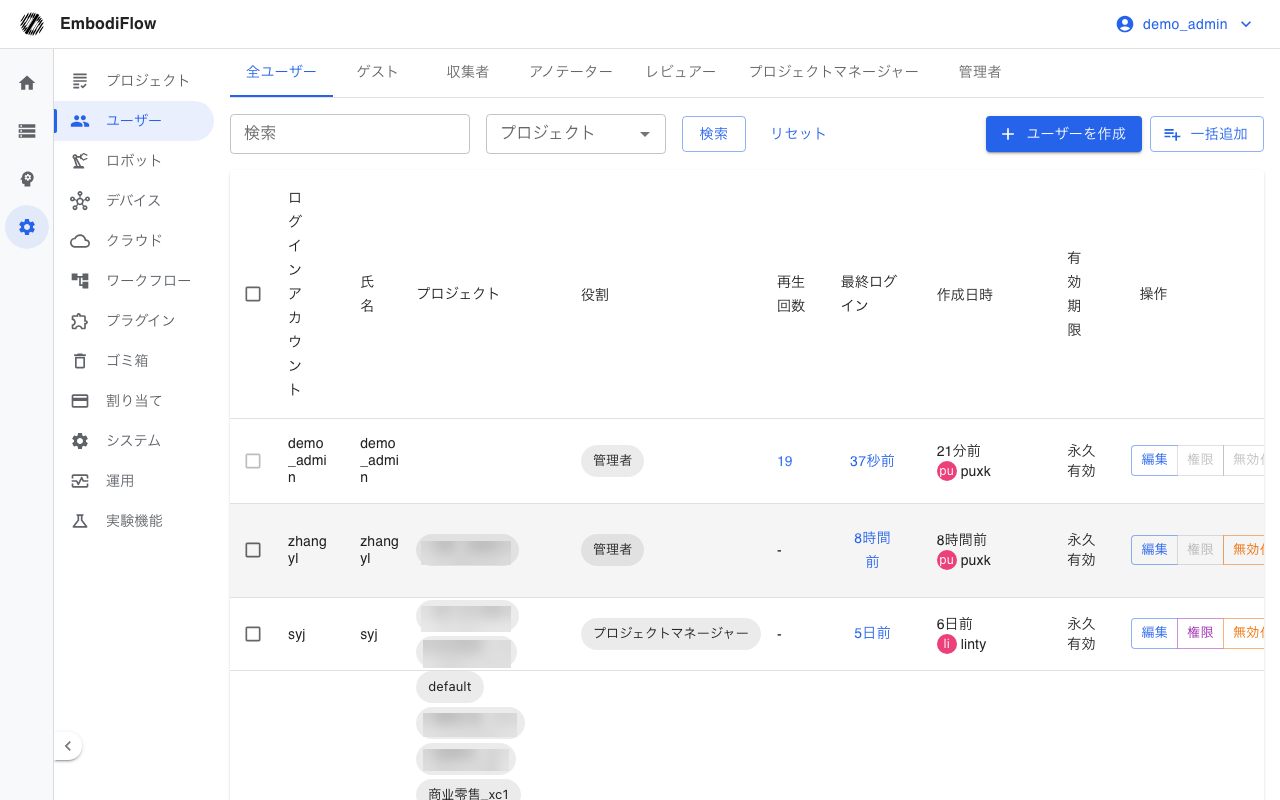Click the 作成日時 column header
The image size is (1280, 800).
click(x=965, y=295)
